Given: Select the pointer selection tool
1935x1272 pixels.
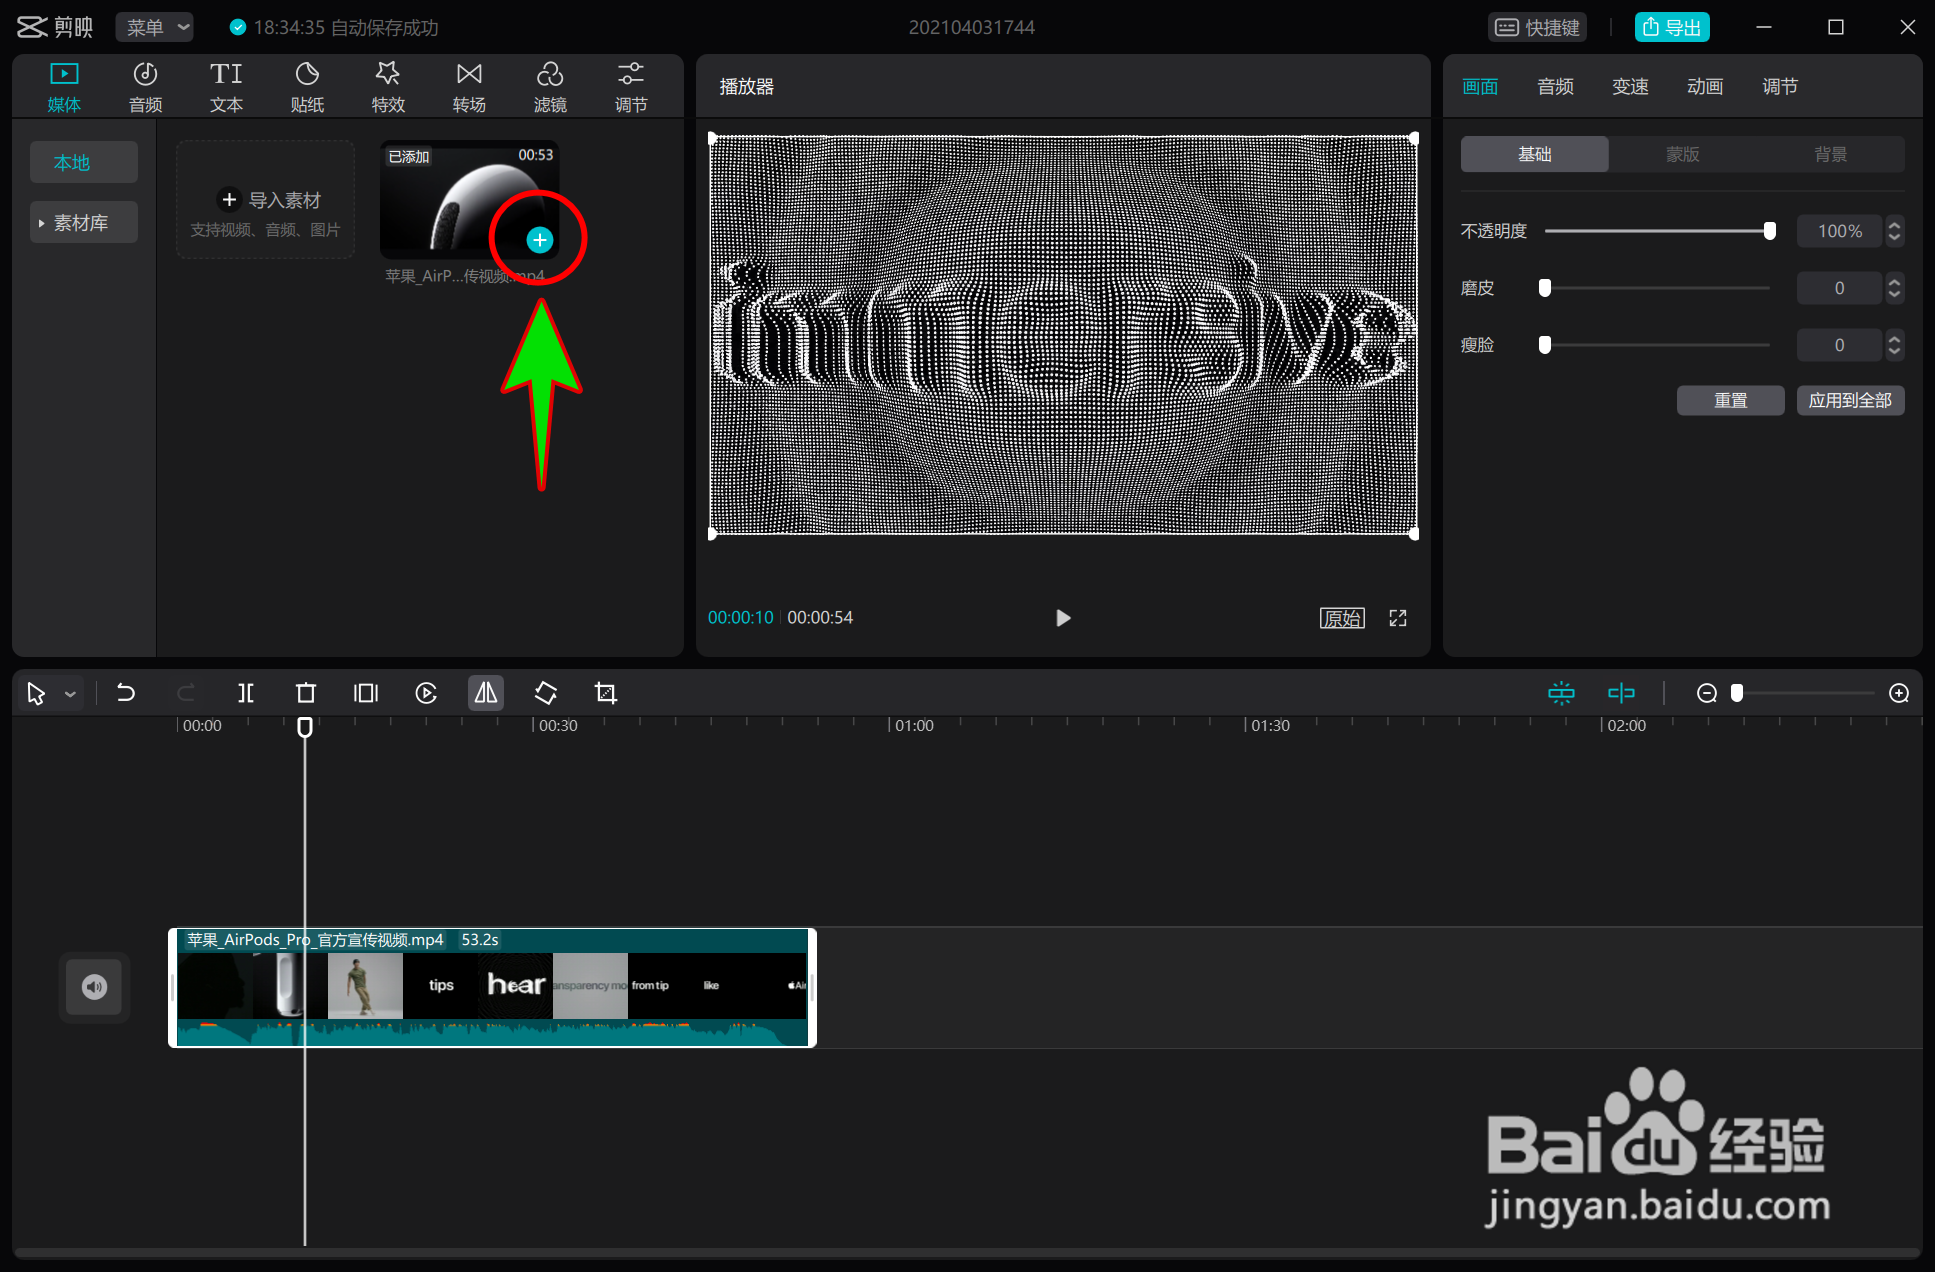Looking at the screenshot, I should (x=36, y=693).
